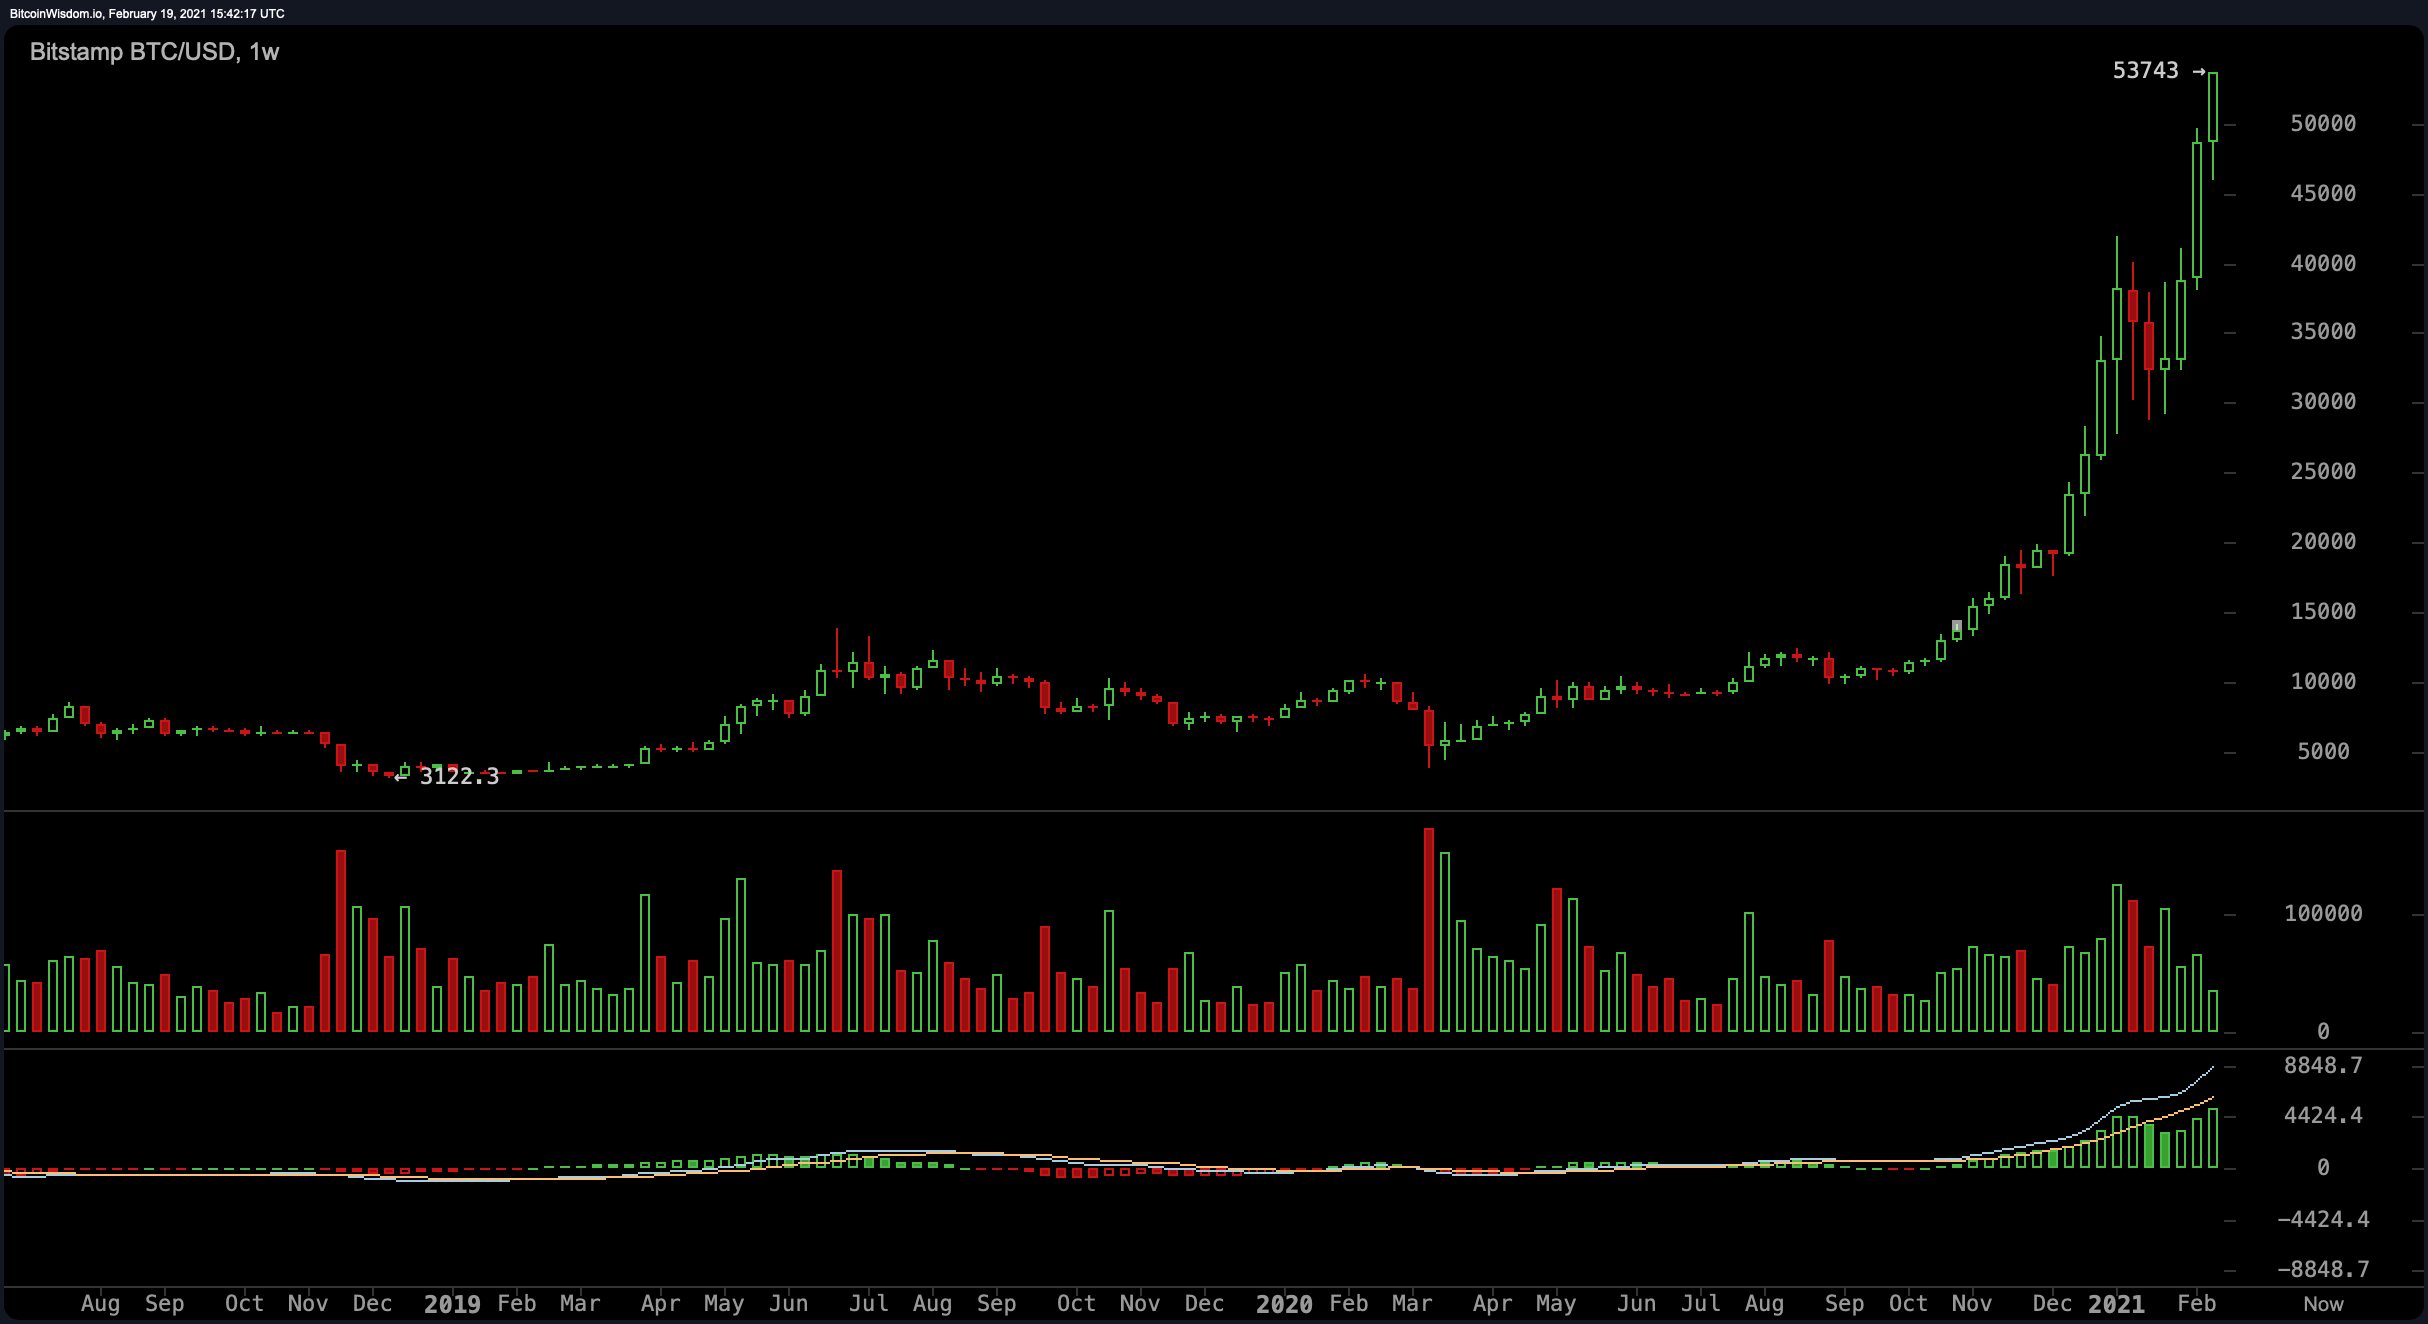Click the 10000 price axis label
The image size is (2428, 1324).
pos(2323,682)
